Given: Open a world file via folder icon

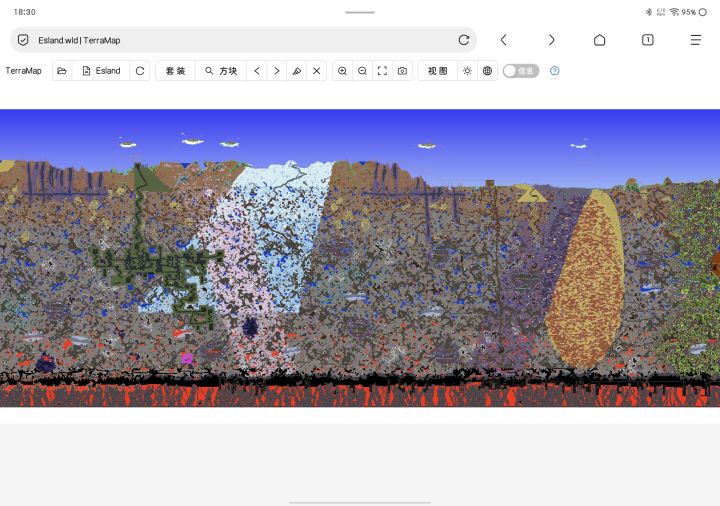Looking at the screenshot, I should (62, 71).
